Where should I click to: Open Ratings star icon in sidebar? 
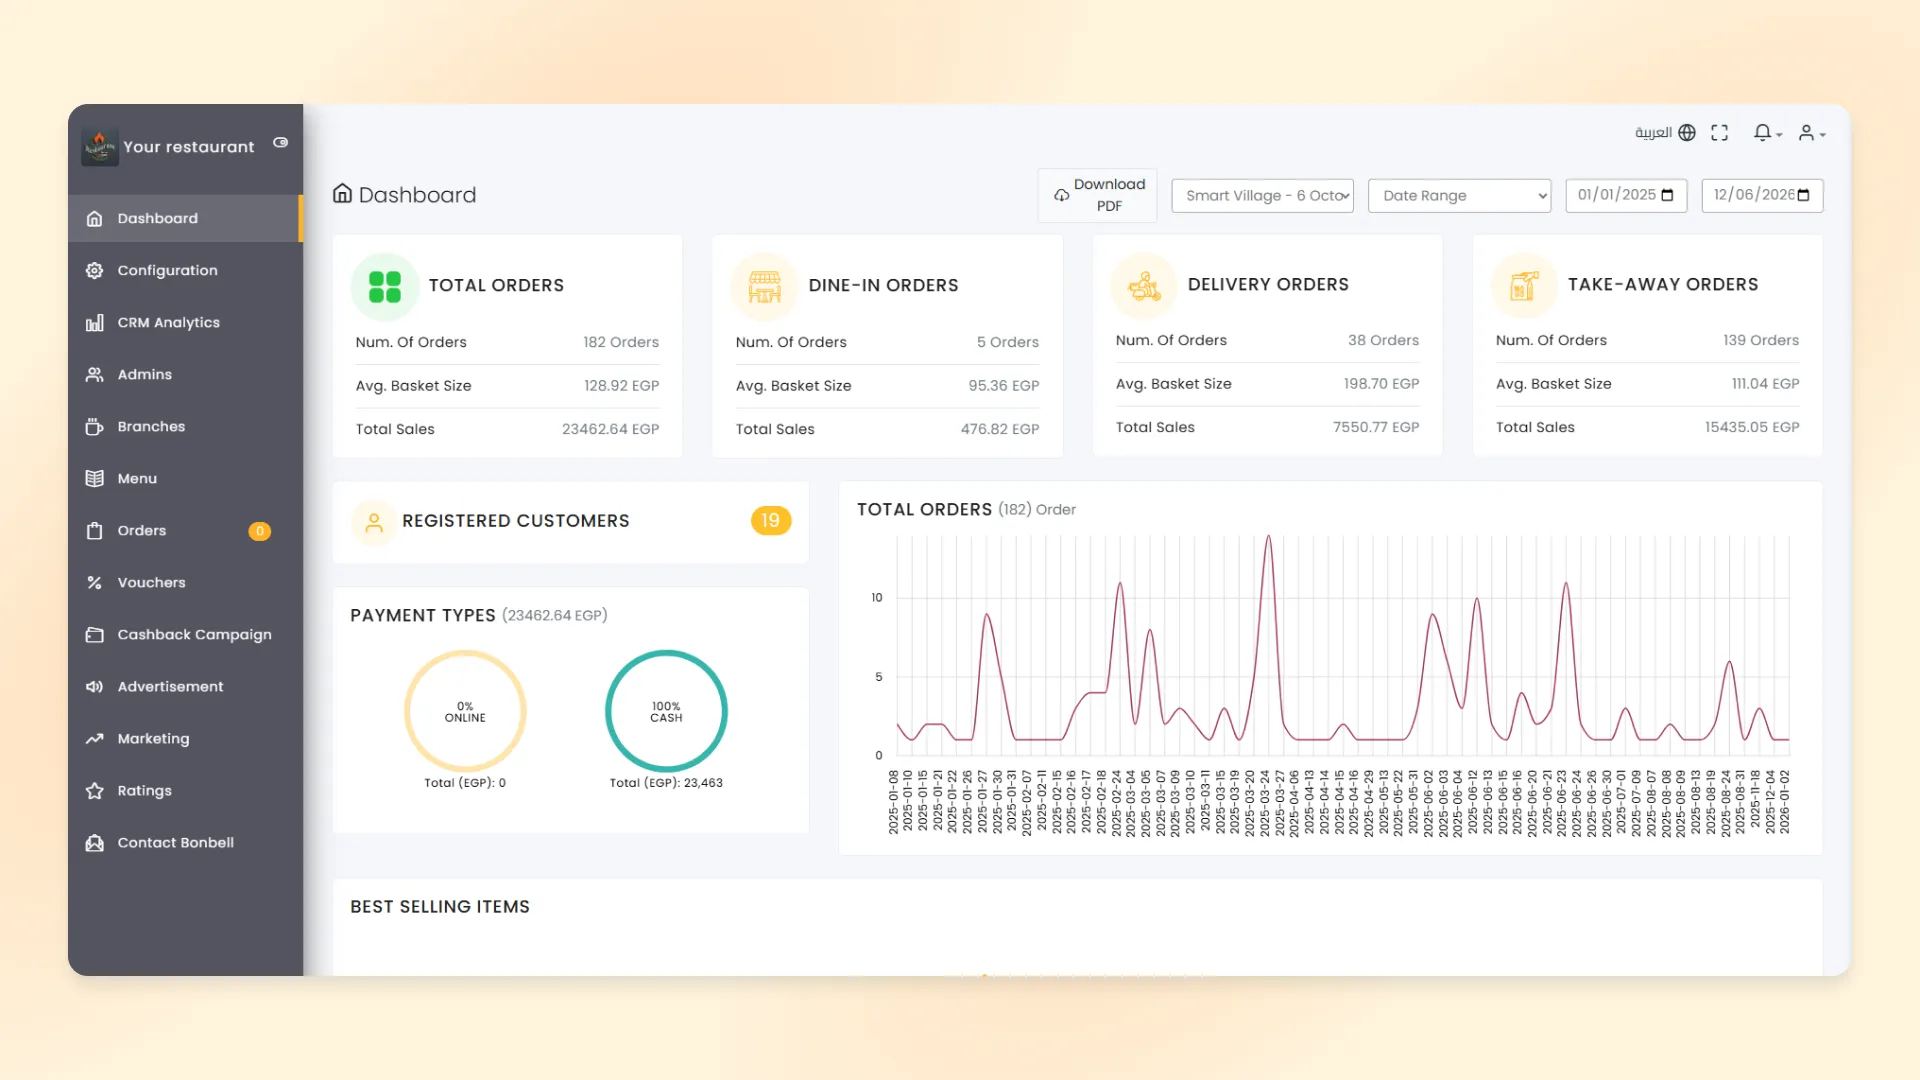tap(95, 791)
